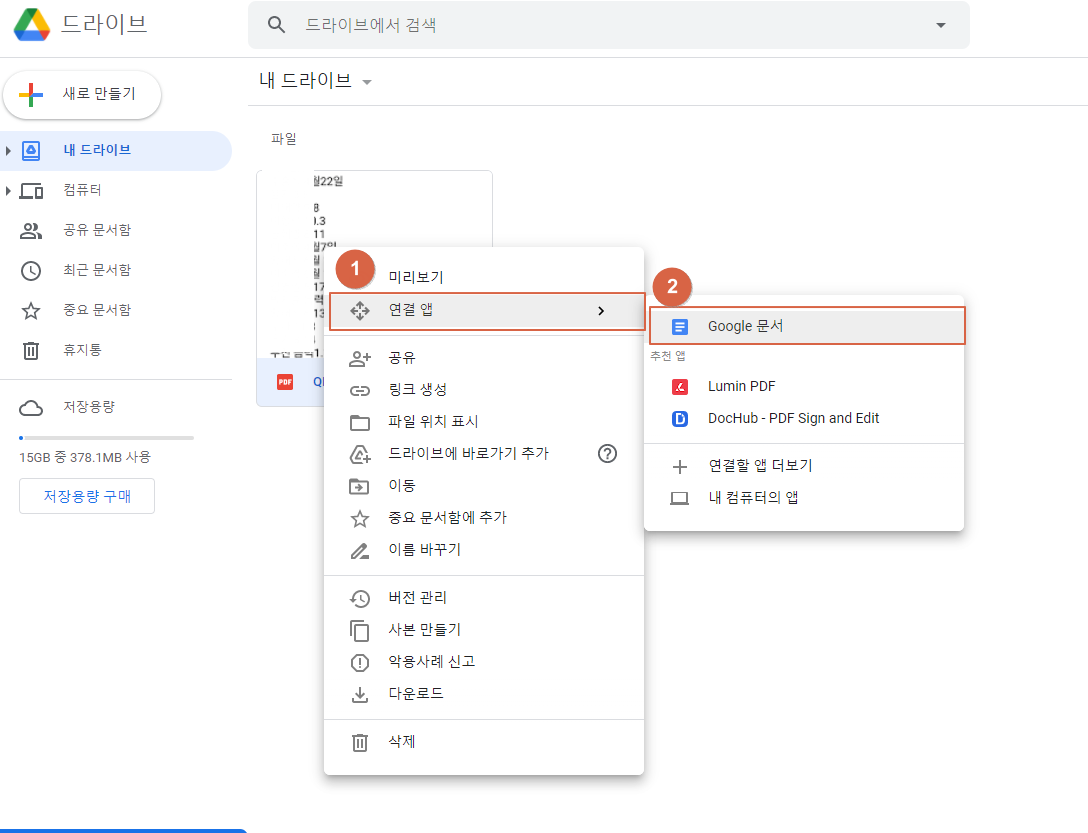Open 공유 문서함 in sidebar

tap(97, 230)
